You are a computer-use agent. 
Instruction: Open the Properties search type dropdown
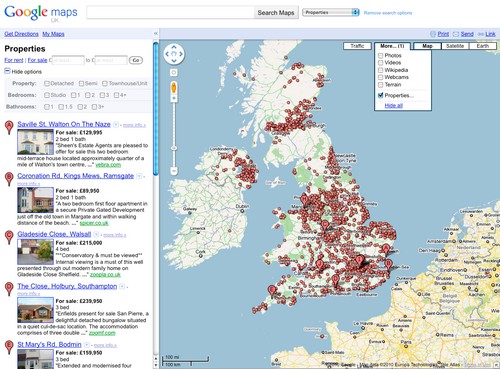point(331,12)
